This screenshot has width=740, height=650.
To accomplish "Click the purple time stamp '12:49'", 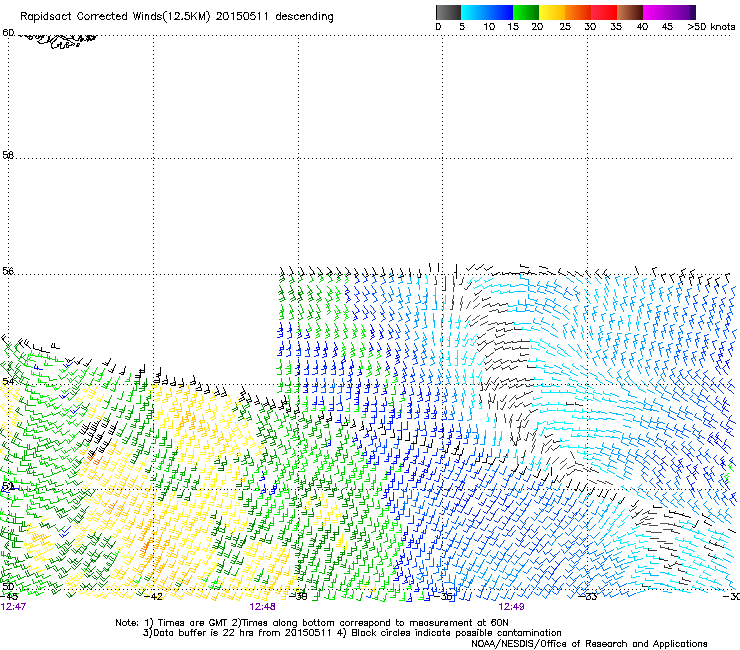I will click(x=511, y=607).
